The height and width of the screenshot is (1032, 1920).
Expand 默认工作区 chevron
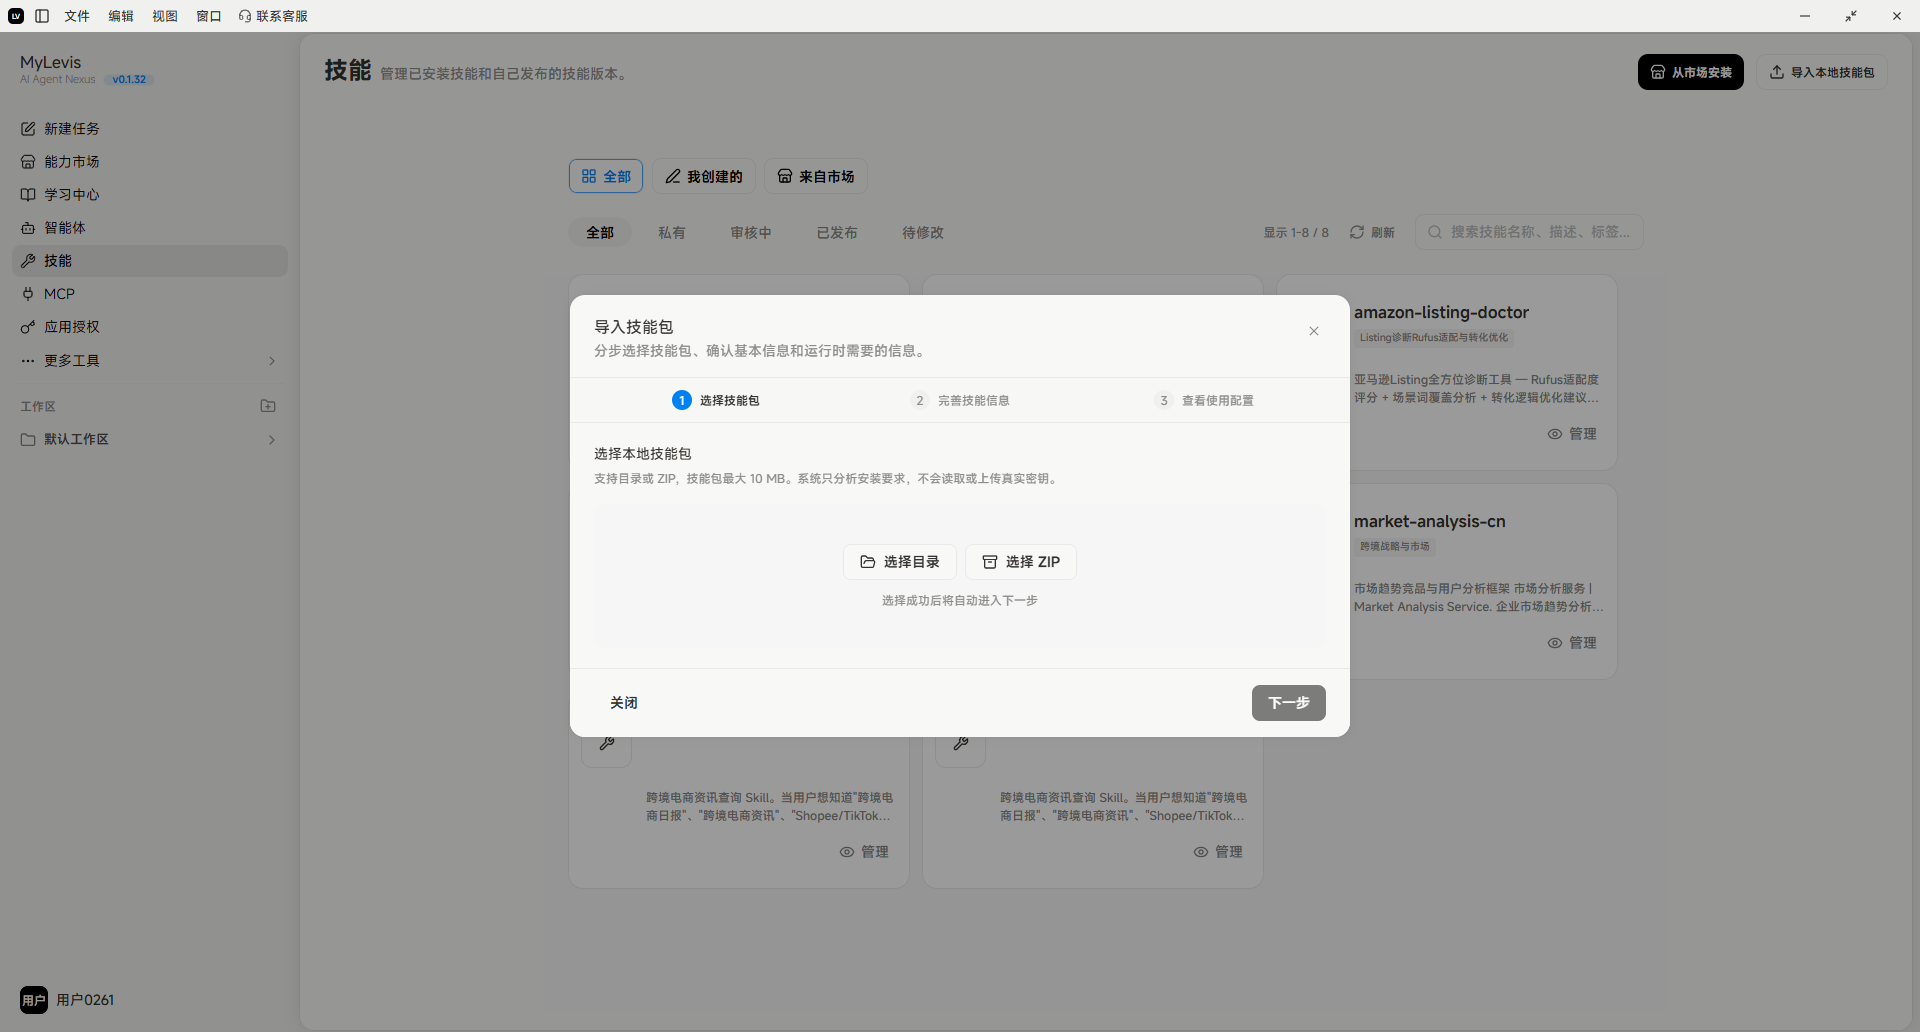272,440
